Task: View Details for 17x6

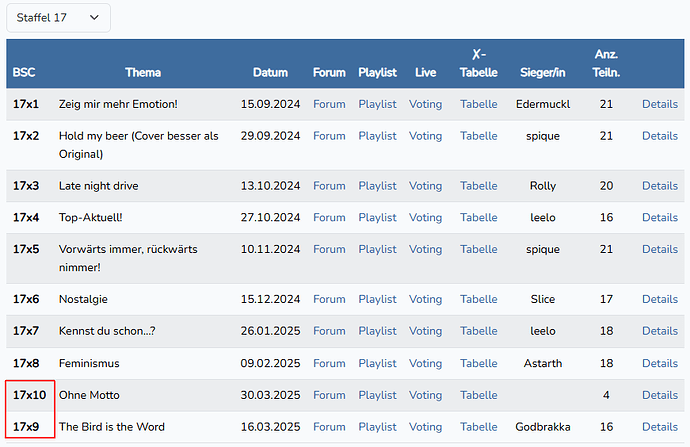Action: (x=660, y=300)
